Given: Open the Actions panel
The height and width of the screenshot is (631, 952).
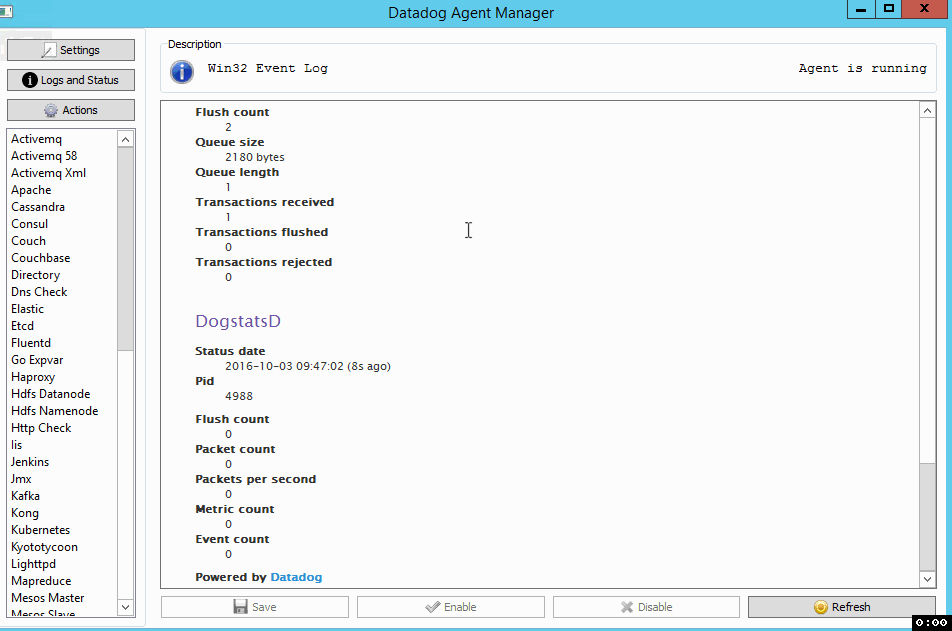Looking at the screenshot, I should (x=70, y=109).
